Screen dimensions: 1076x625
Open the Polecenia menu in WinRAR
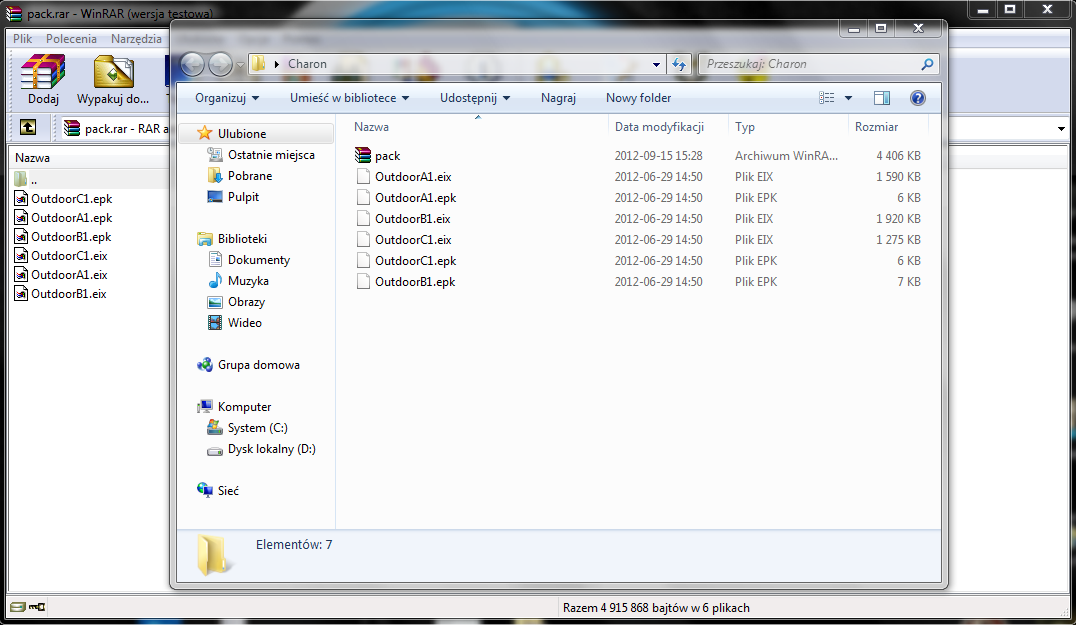[71, 39]
